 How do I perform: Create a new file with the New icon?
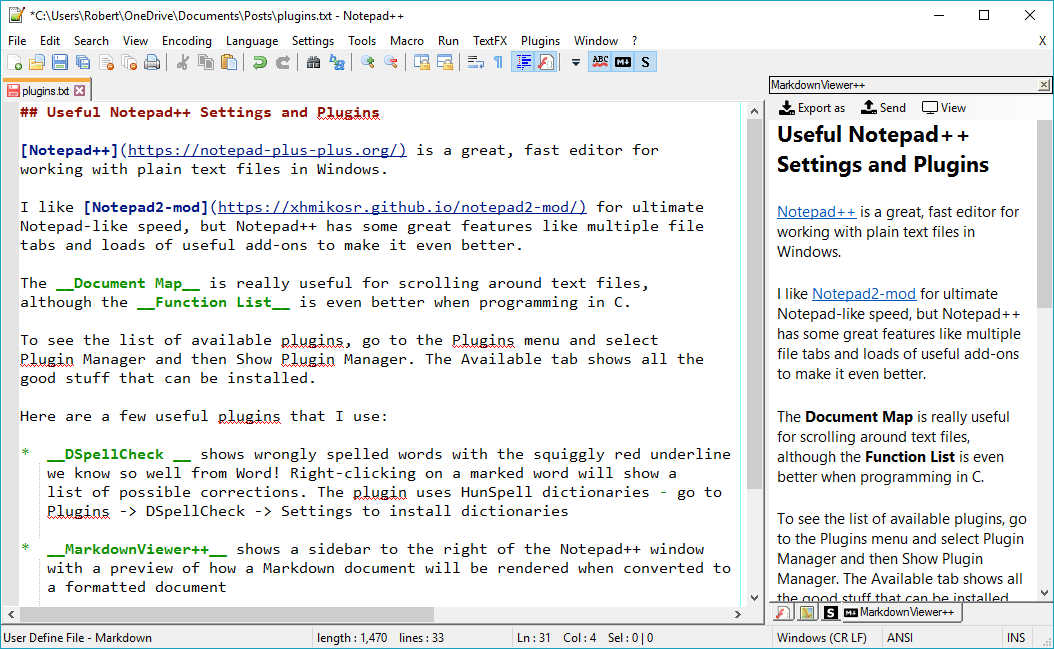coord(15,63)
